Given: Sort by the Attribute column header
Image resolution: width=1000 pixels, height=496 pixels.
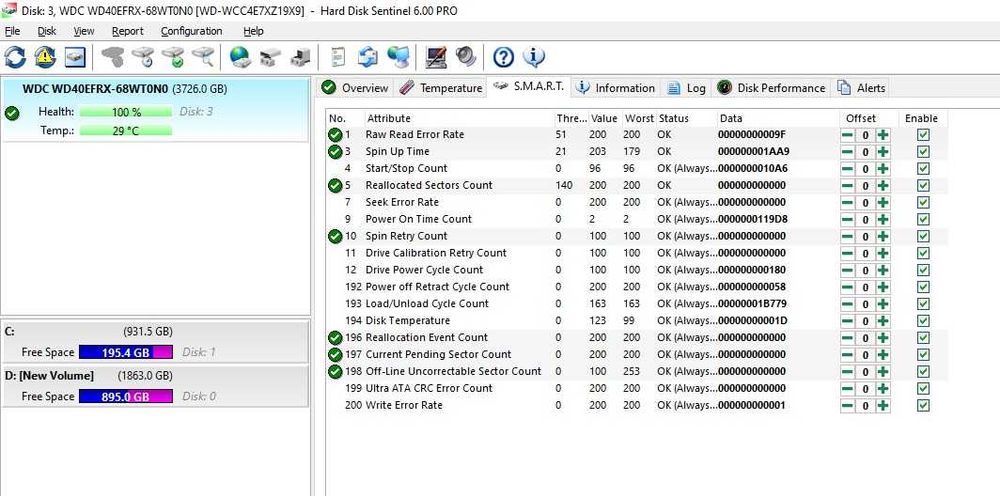Looking at the screenshot, I should coord(459,118).
